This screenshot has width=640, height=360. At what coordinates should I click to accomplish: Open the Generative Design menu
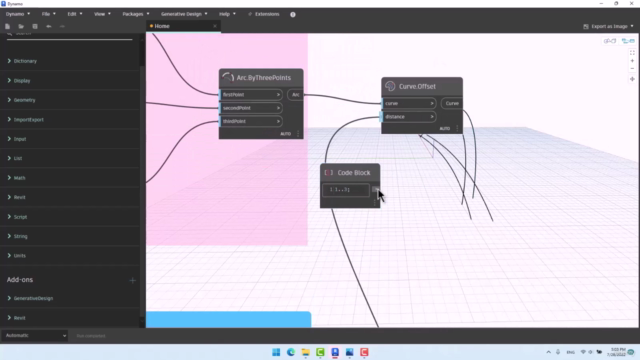pyautogui.click(x=184, y=14)
